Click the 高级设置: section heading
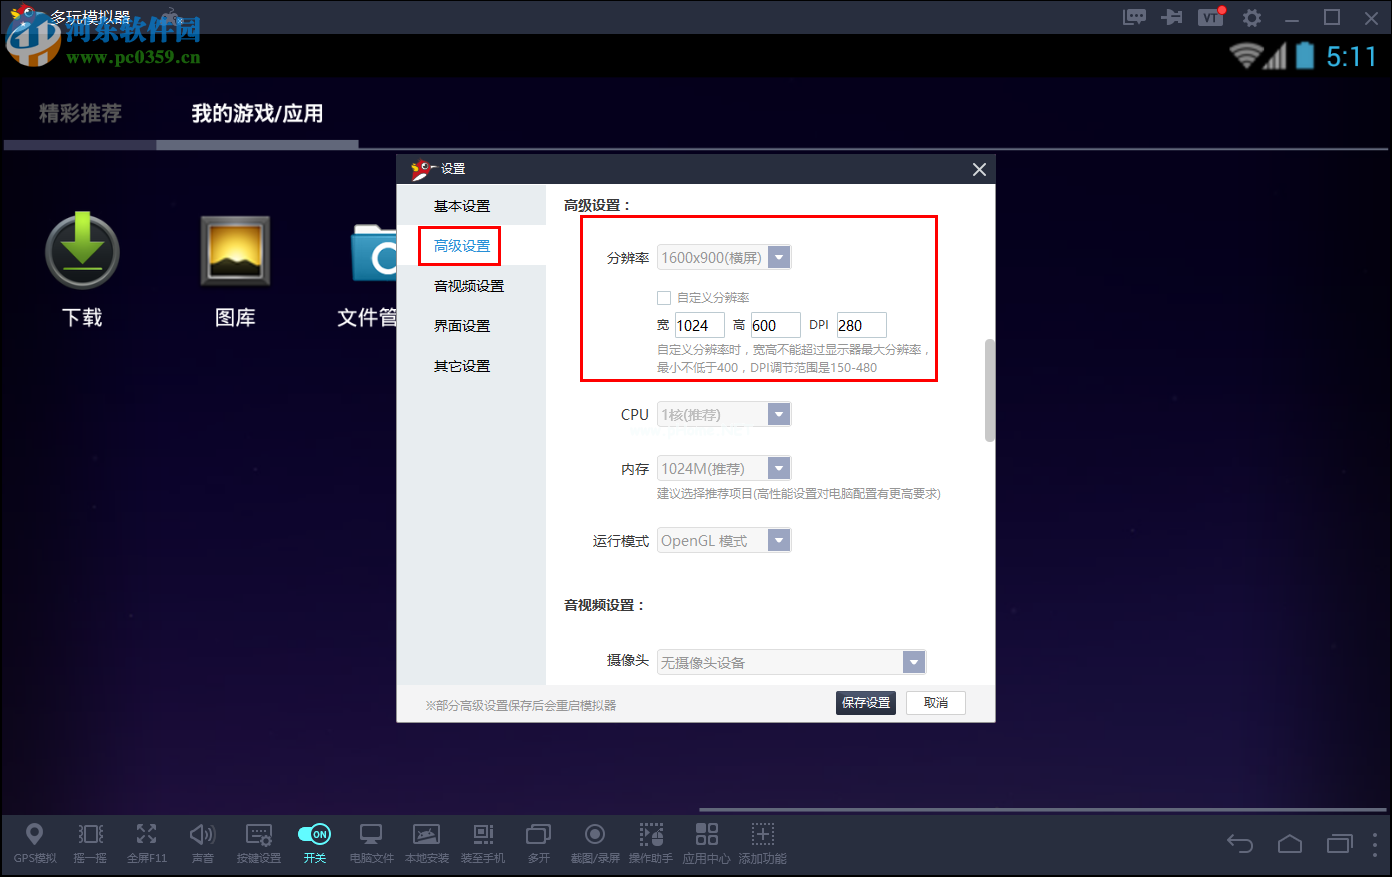The image size is (1392, 877). [598, 205]
